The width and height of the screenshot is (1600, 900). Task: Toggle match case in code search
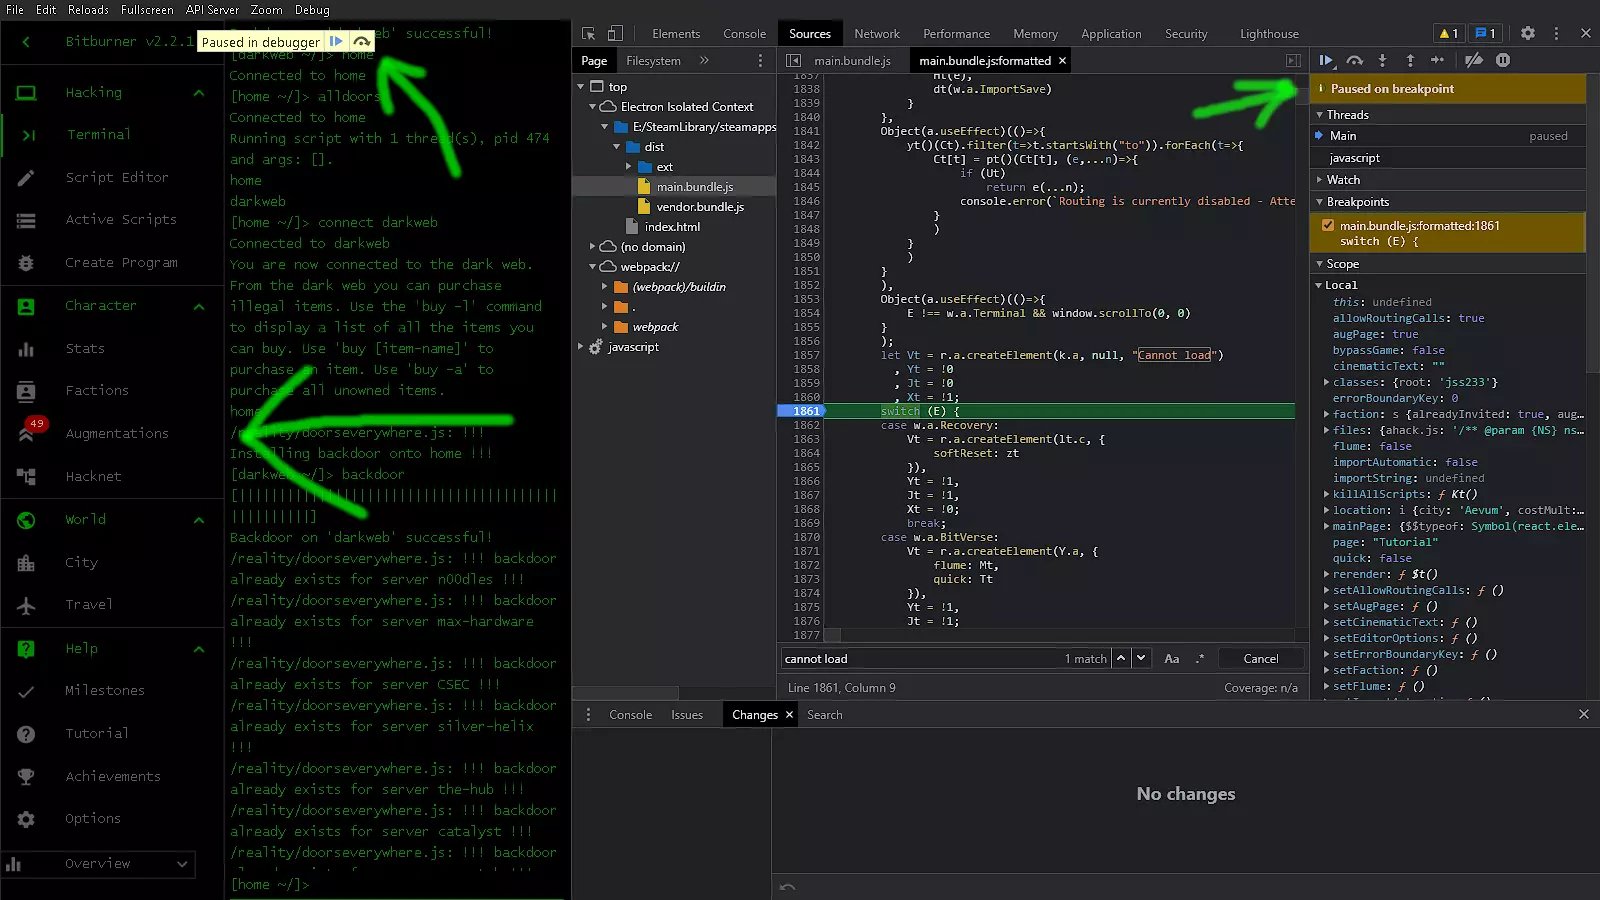point(1172,659)
